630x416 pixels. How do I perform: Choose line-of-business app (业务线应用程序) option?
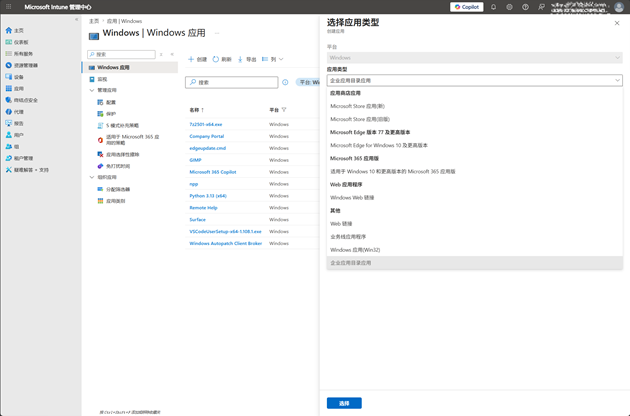[x=475, y=237]
